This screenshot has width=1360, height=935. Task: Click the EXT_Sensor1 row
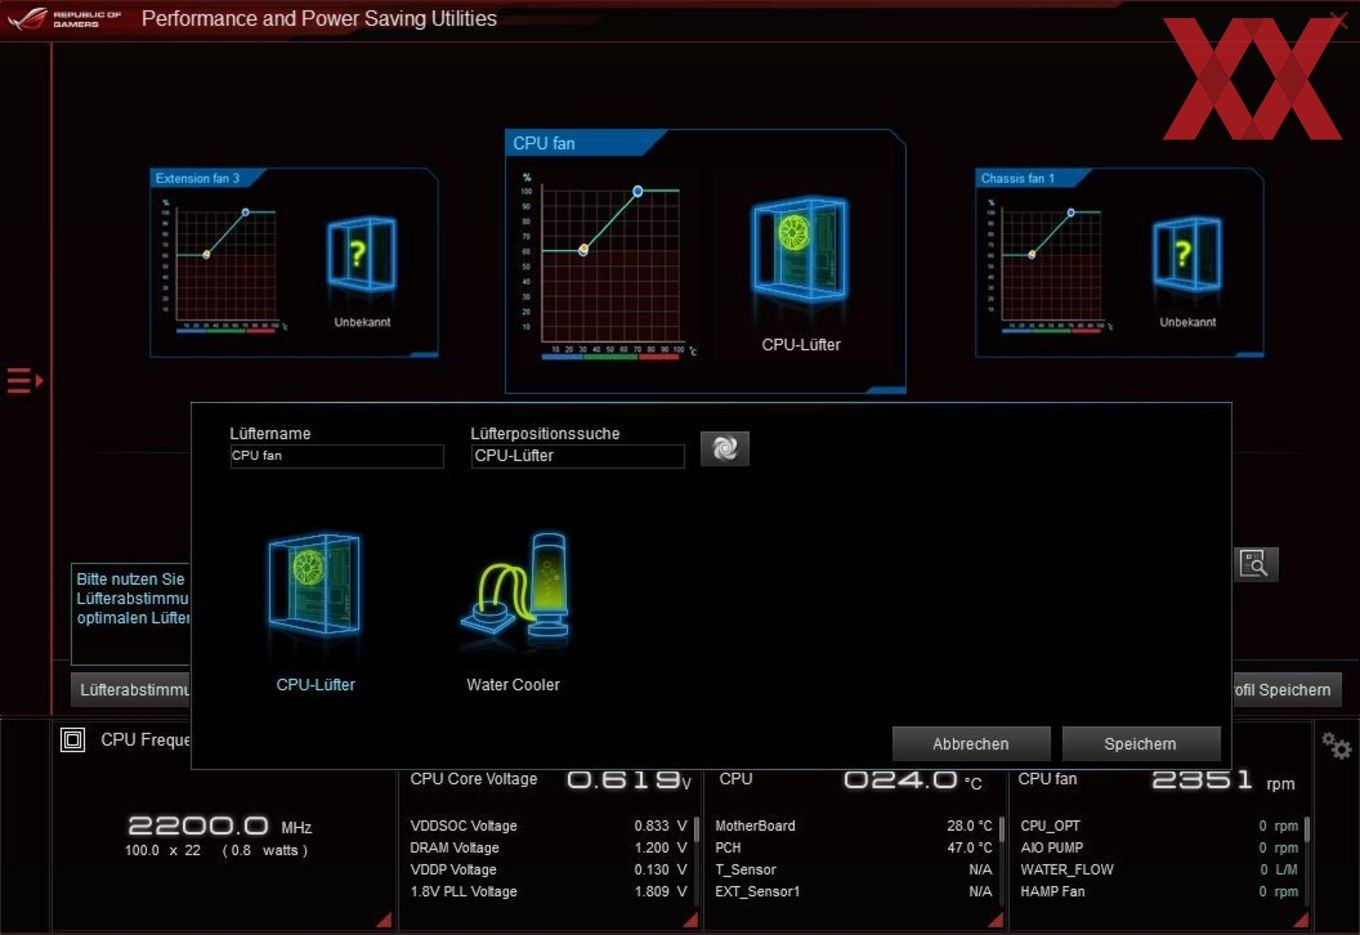[854, 892]
